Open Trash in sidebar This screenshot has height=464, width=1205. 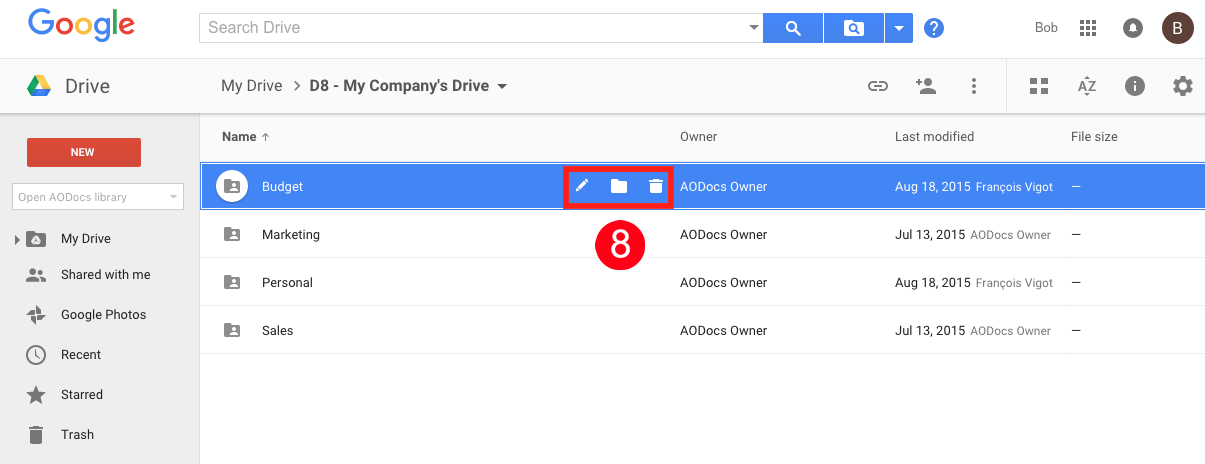77,434
